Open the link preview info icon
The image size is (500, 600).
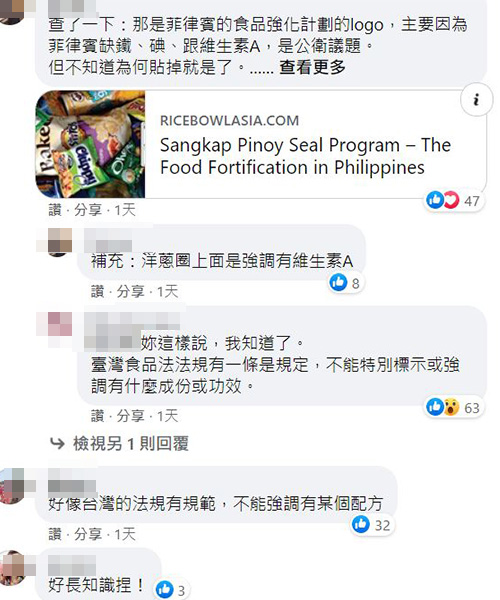point(476,100)
